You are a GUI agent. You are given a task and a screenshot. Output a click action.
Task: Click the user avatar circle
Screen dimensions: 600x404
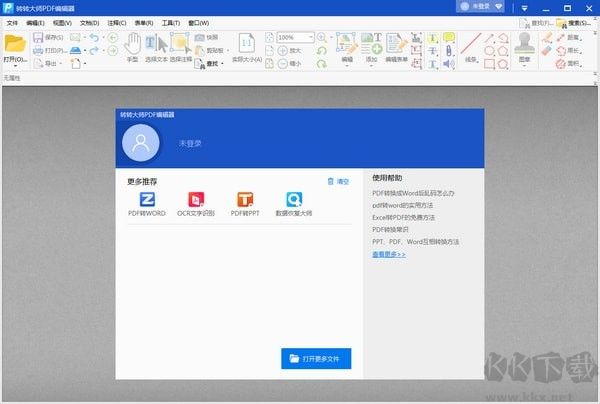[142, 144]
